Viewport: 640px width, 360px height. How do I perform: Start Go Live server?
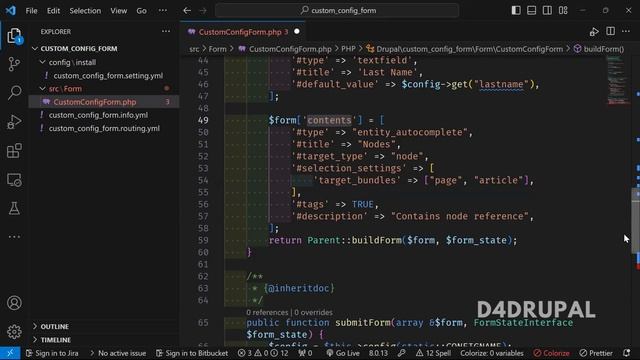pyautogui.click(x=343, y=353)
